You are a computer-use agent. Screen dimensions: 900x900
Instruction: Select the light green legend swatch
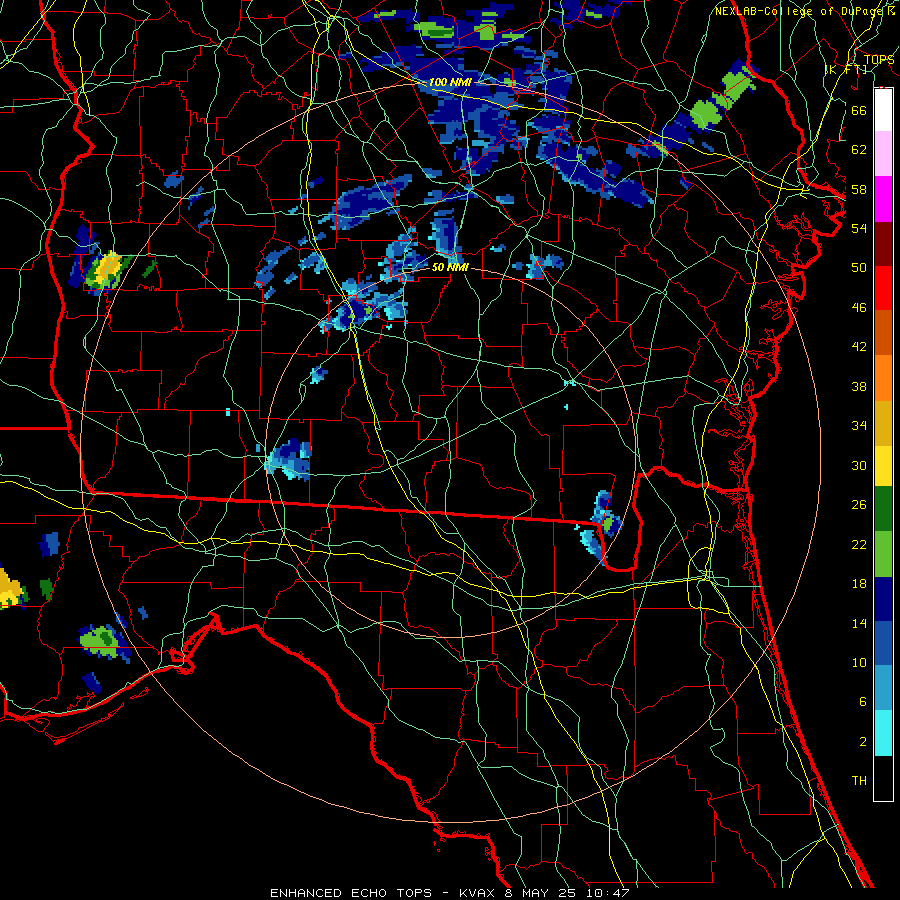883,554
